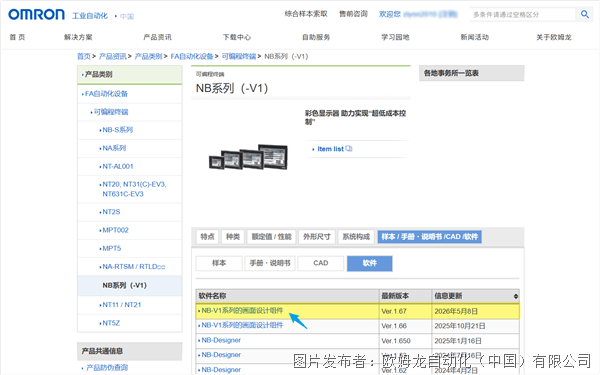Click the 各地事务所一览表 panel
600x375 pixels.
coord(471,73)
